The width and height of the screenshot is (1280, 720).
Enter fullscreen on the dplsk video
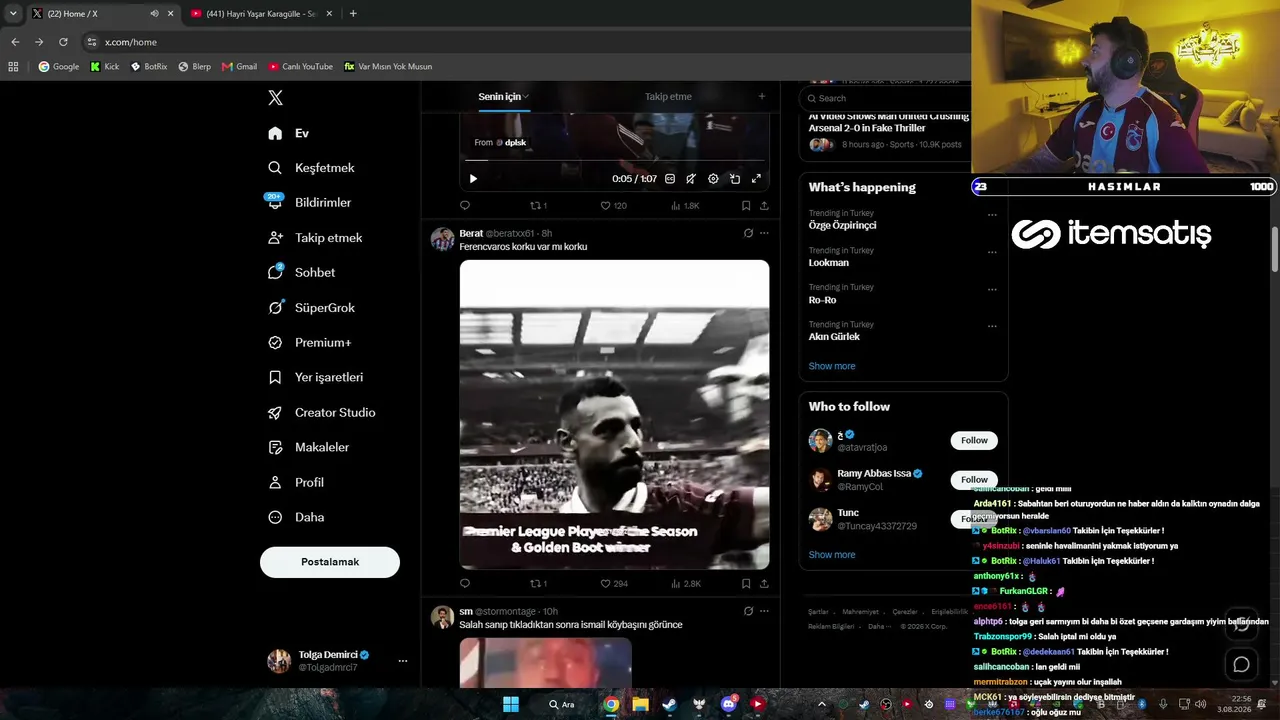[x=756, y=179]
